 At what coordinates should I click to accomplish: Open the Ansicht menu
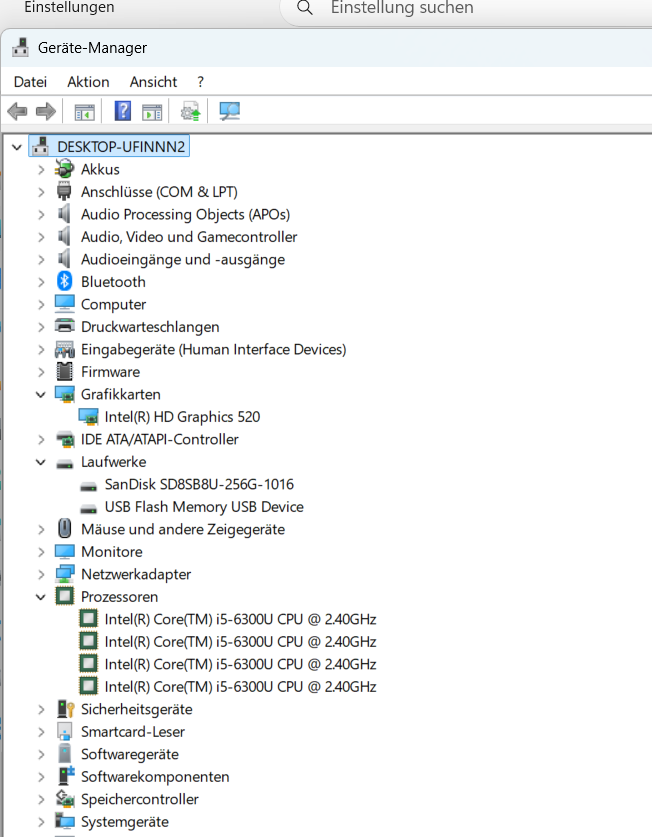153,82
